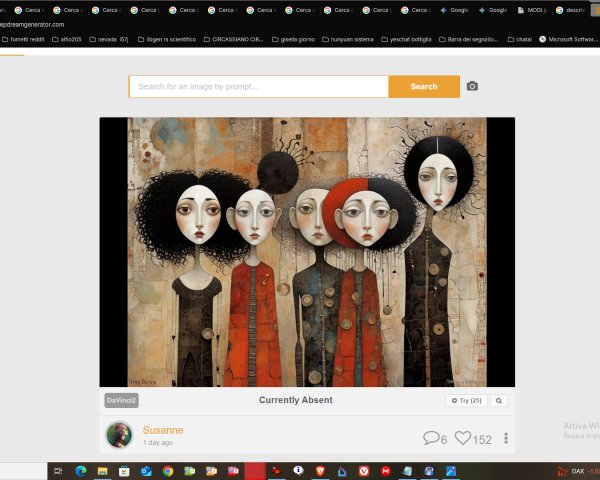Open comments via speech bubble icon

click(x=431, y=438)
